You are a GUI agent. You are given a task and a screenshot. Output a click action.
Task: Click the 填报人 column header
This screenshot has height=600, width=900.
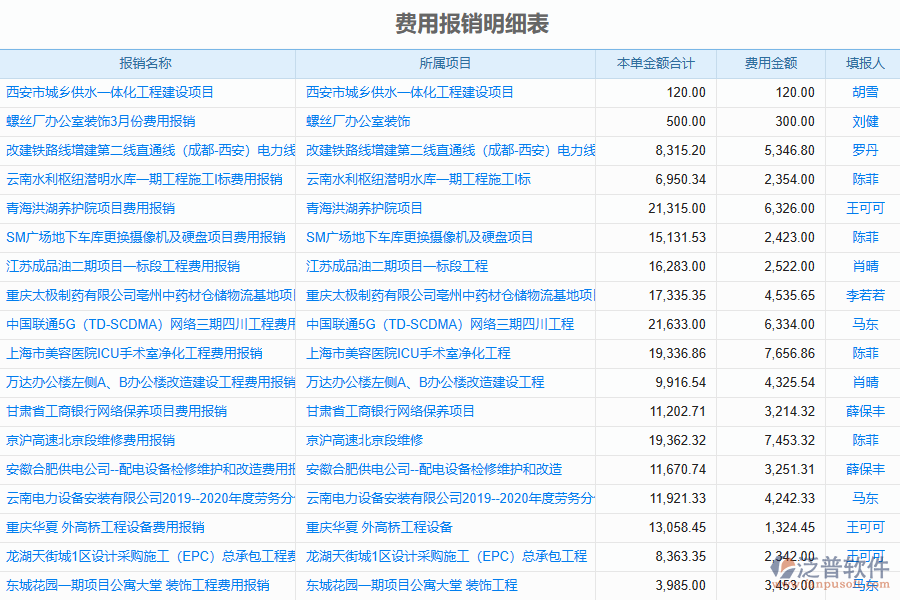click(x=865, y=64)
